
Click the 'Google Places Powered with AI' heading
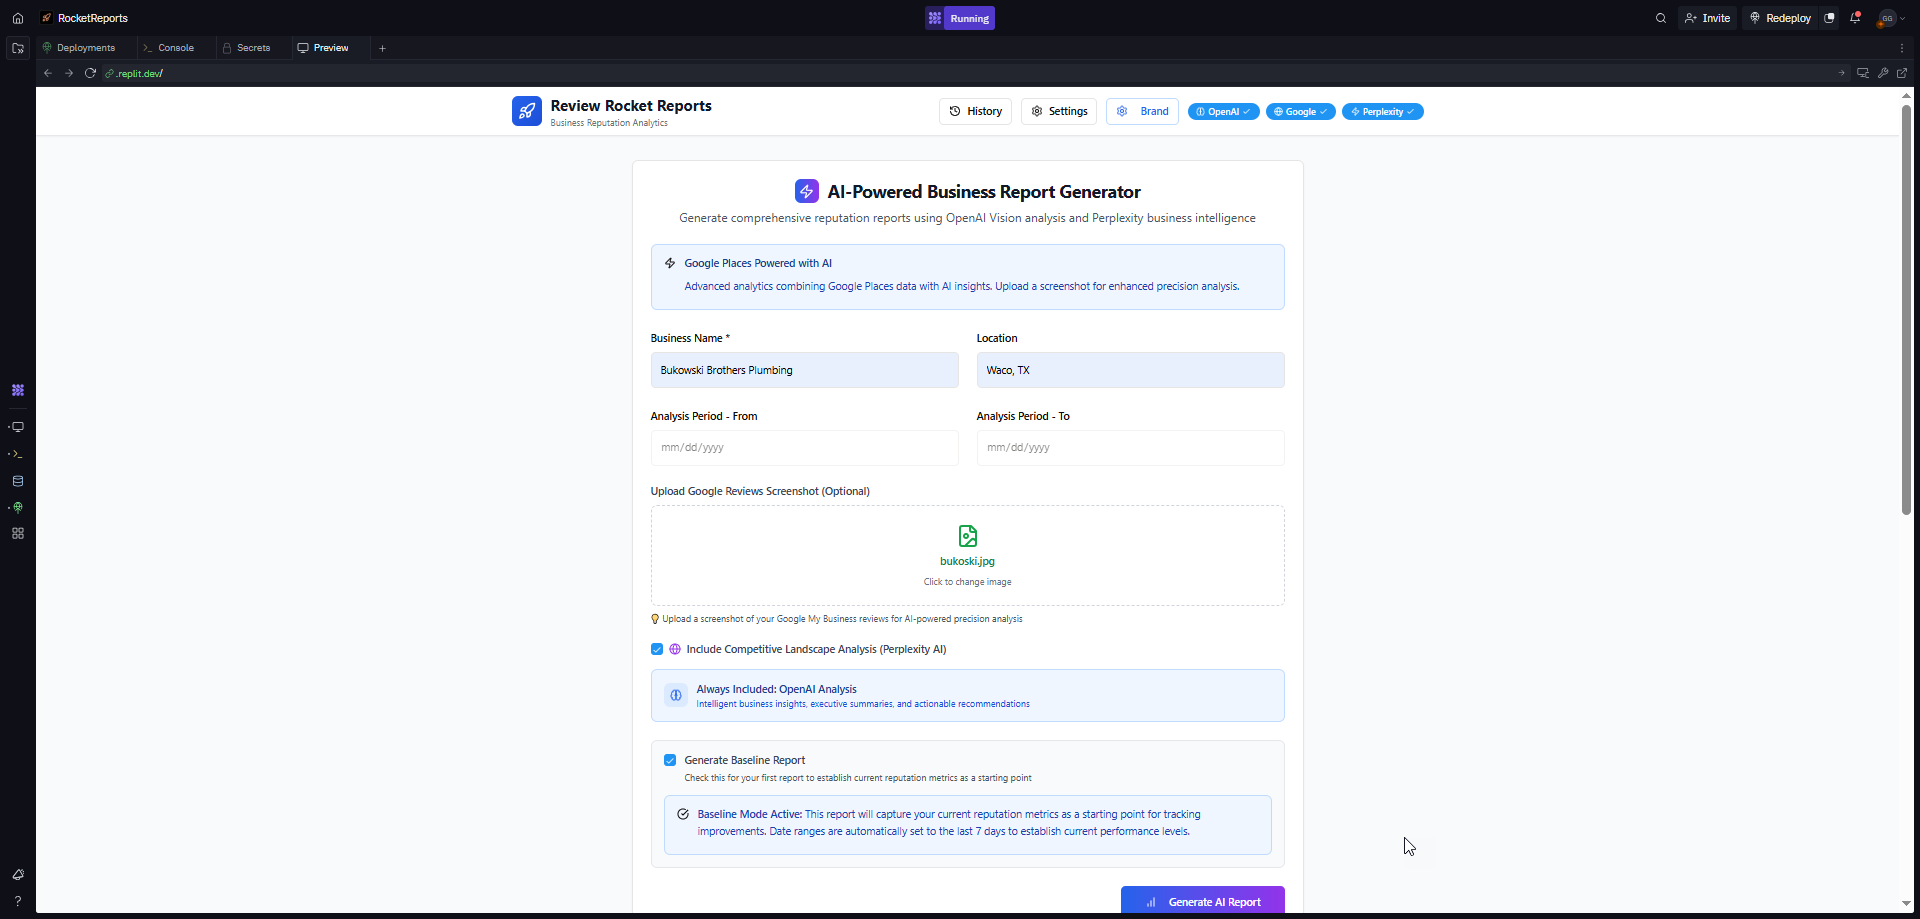click(x=758, y=263)
